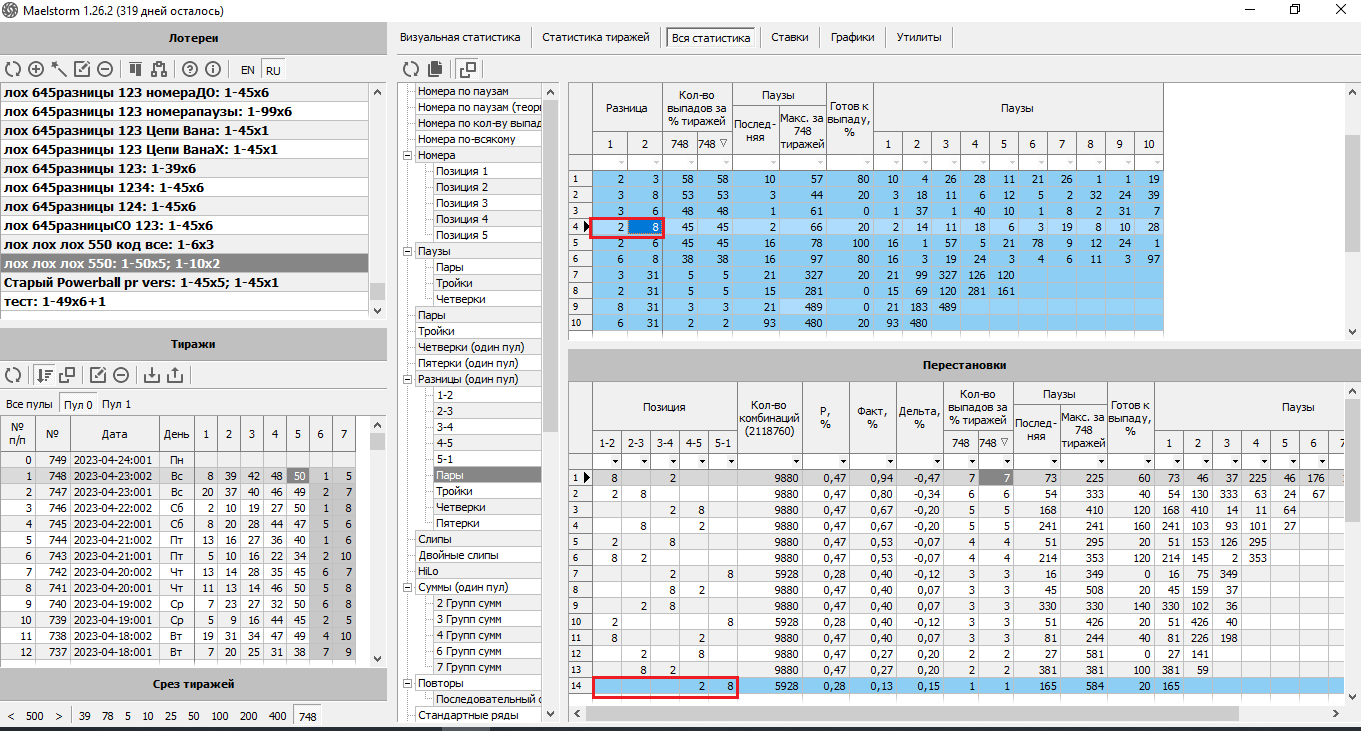Select the Пул 1 filter
This screenshot has width=1361, height=731.
tap(116, 404)
